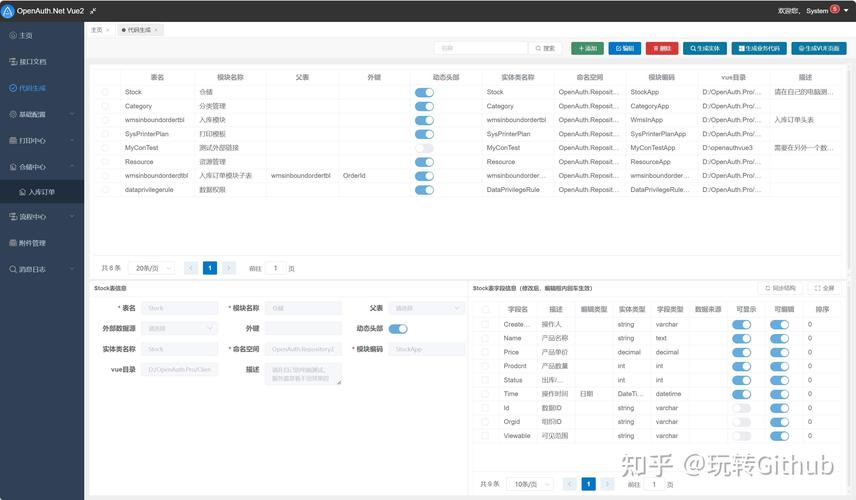This screenshot has width=856, height=500.
Task: Switch to the 代码生成 tab
Action: click(x=139, y=30)
